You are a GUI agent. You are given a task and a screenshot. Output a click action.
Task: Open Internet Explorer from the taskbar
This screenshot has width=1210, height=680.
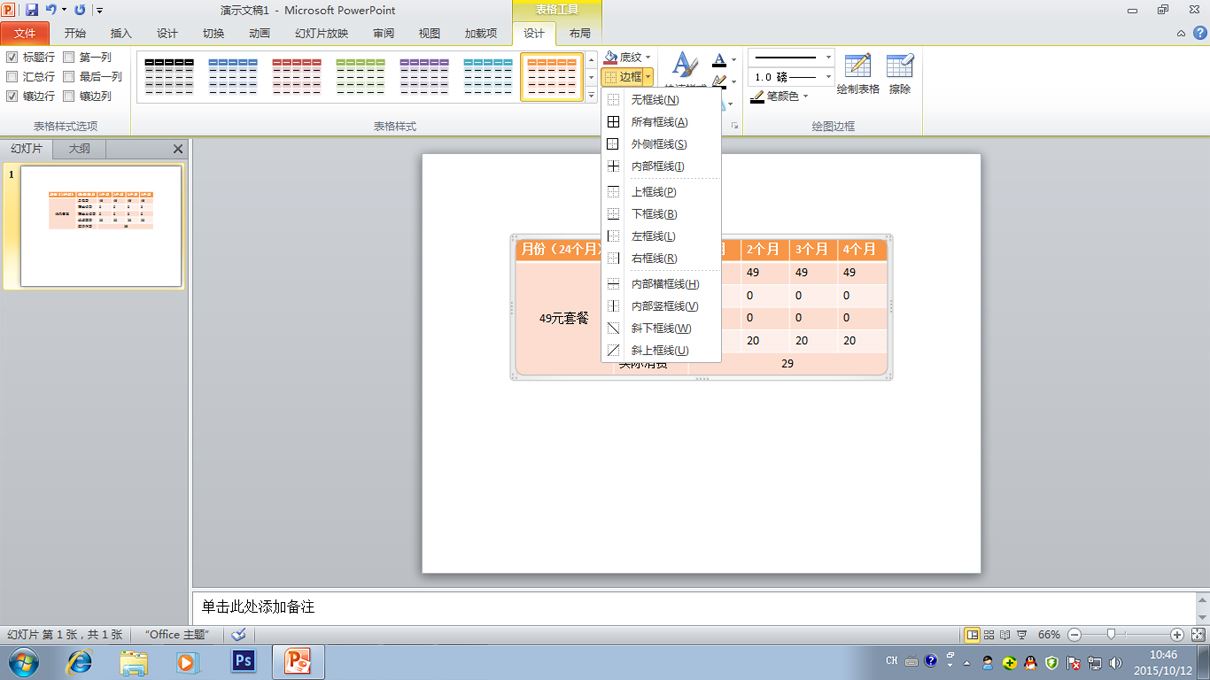click(x=79, y=662)
